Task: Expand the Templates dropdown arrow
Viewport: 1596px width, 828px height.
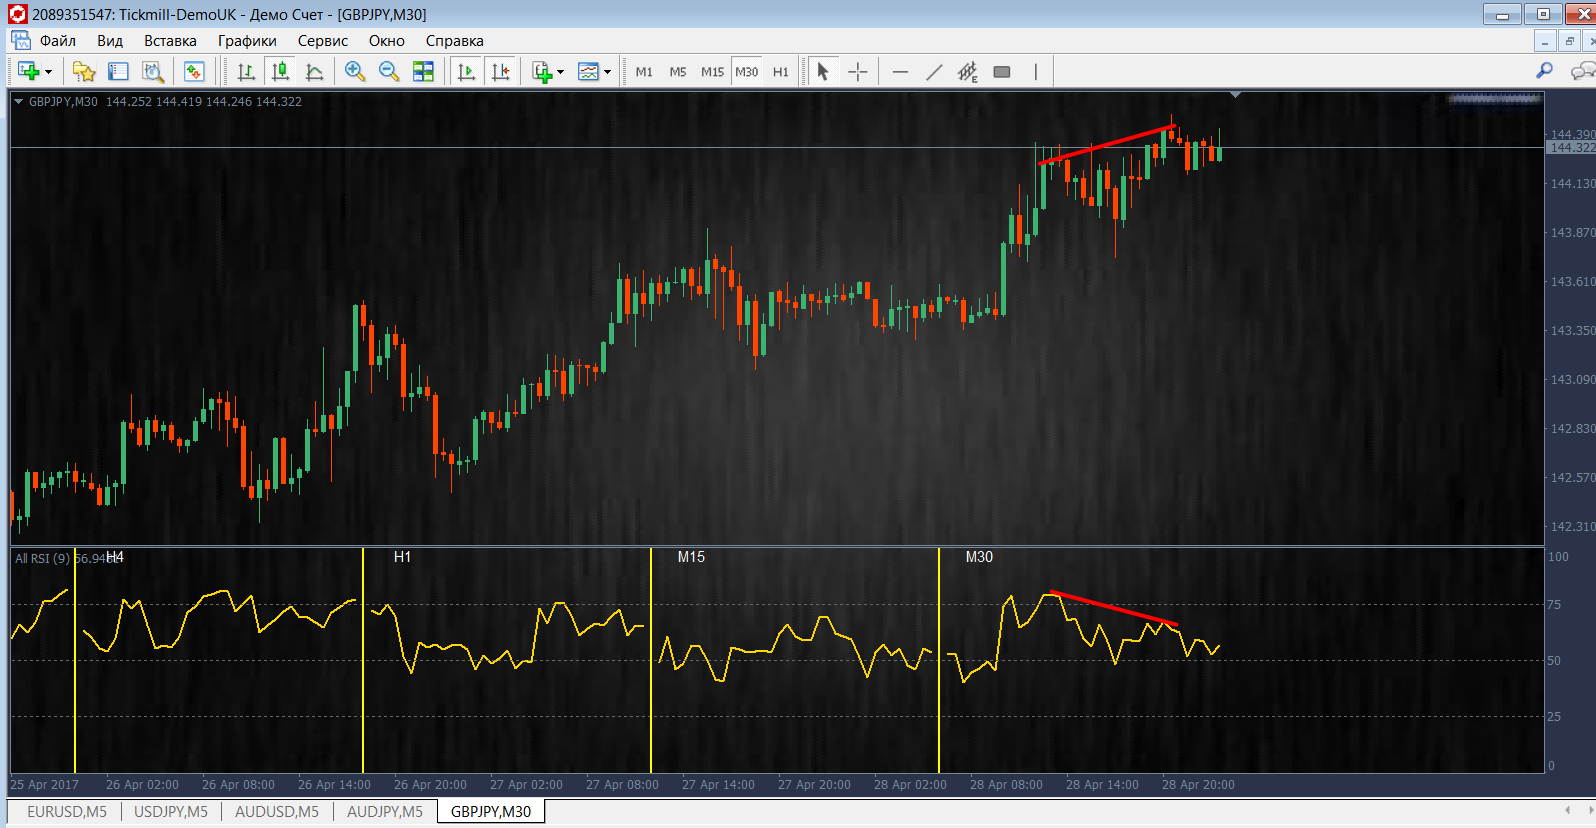Action: click(x=607, y=72)
